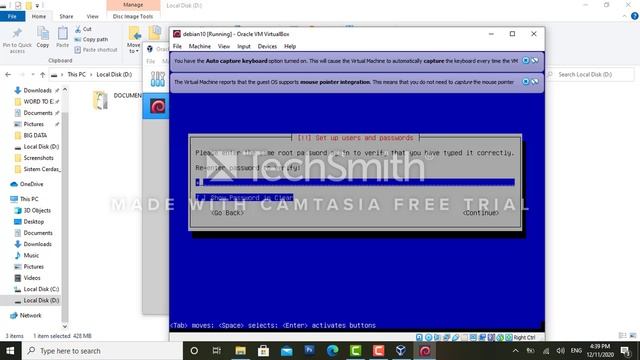The width and height of the screenshot is (640, 360).
Task: Open the Windows Start button
Action: [x=10, y=351]
